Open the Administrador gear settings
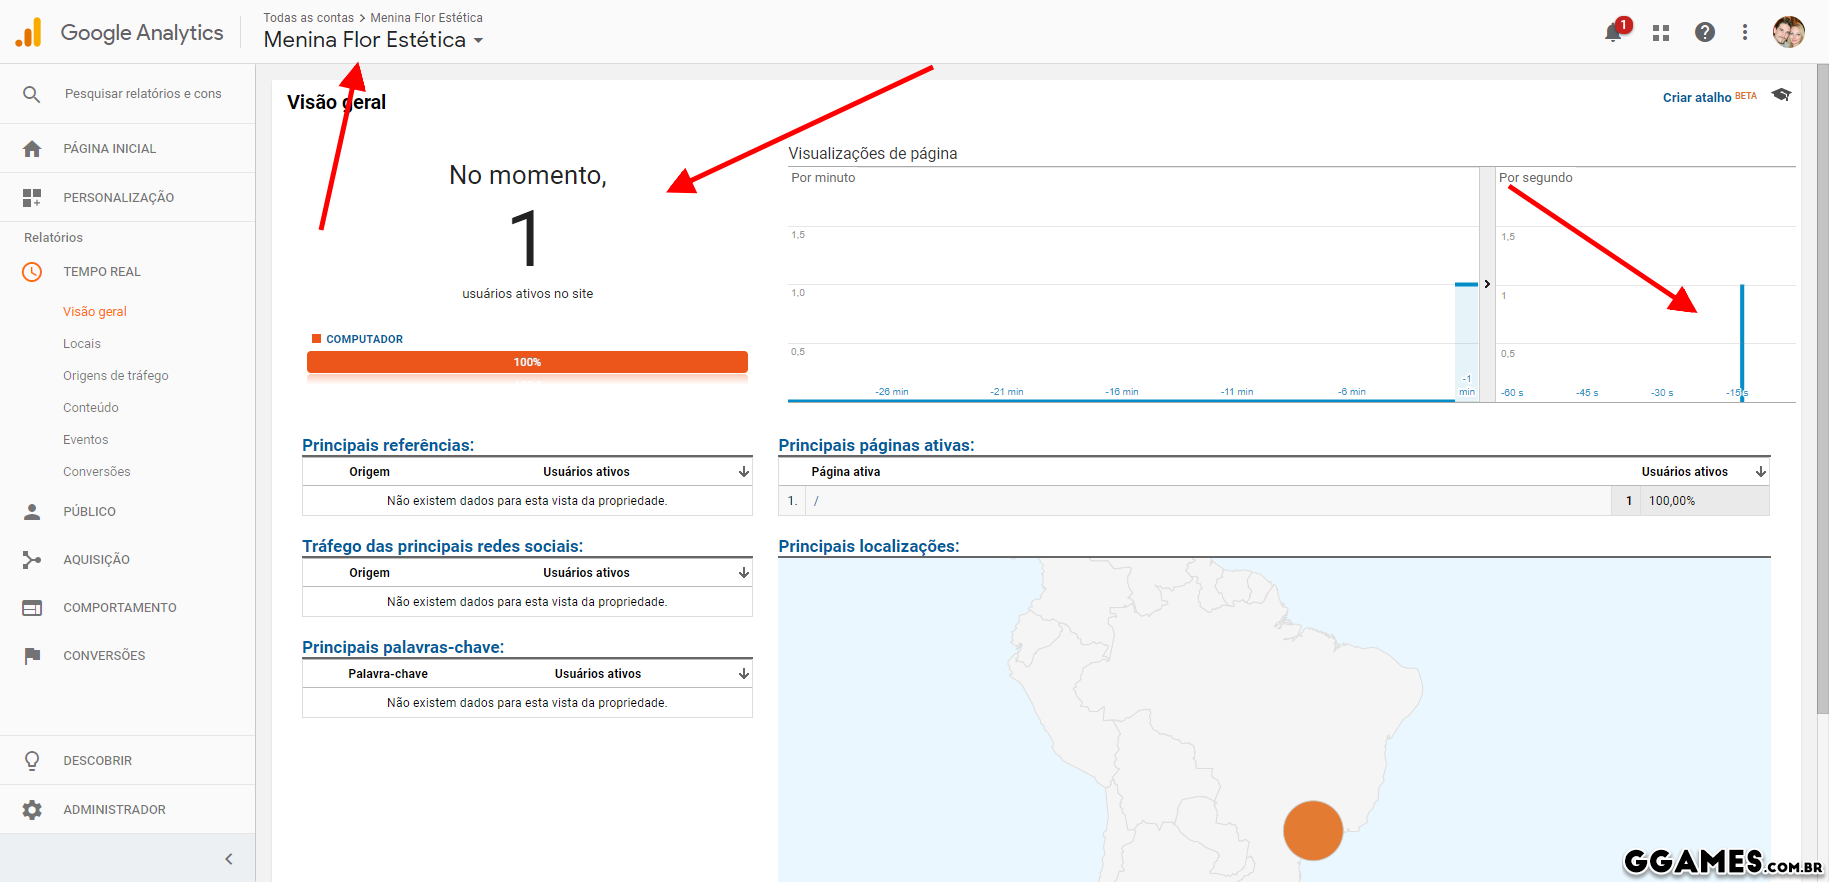 click(33, 810)
